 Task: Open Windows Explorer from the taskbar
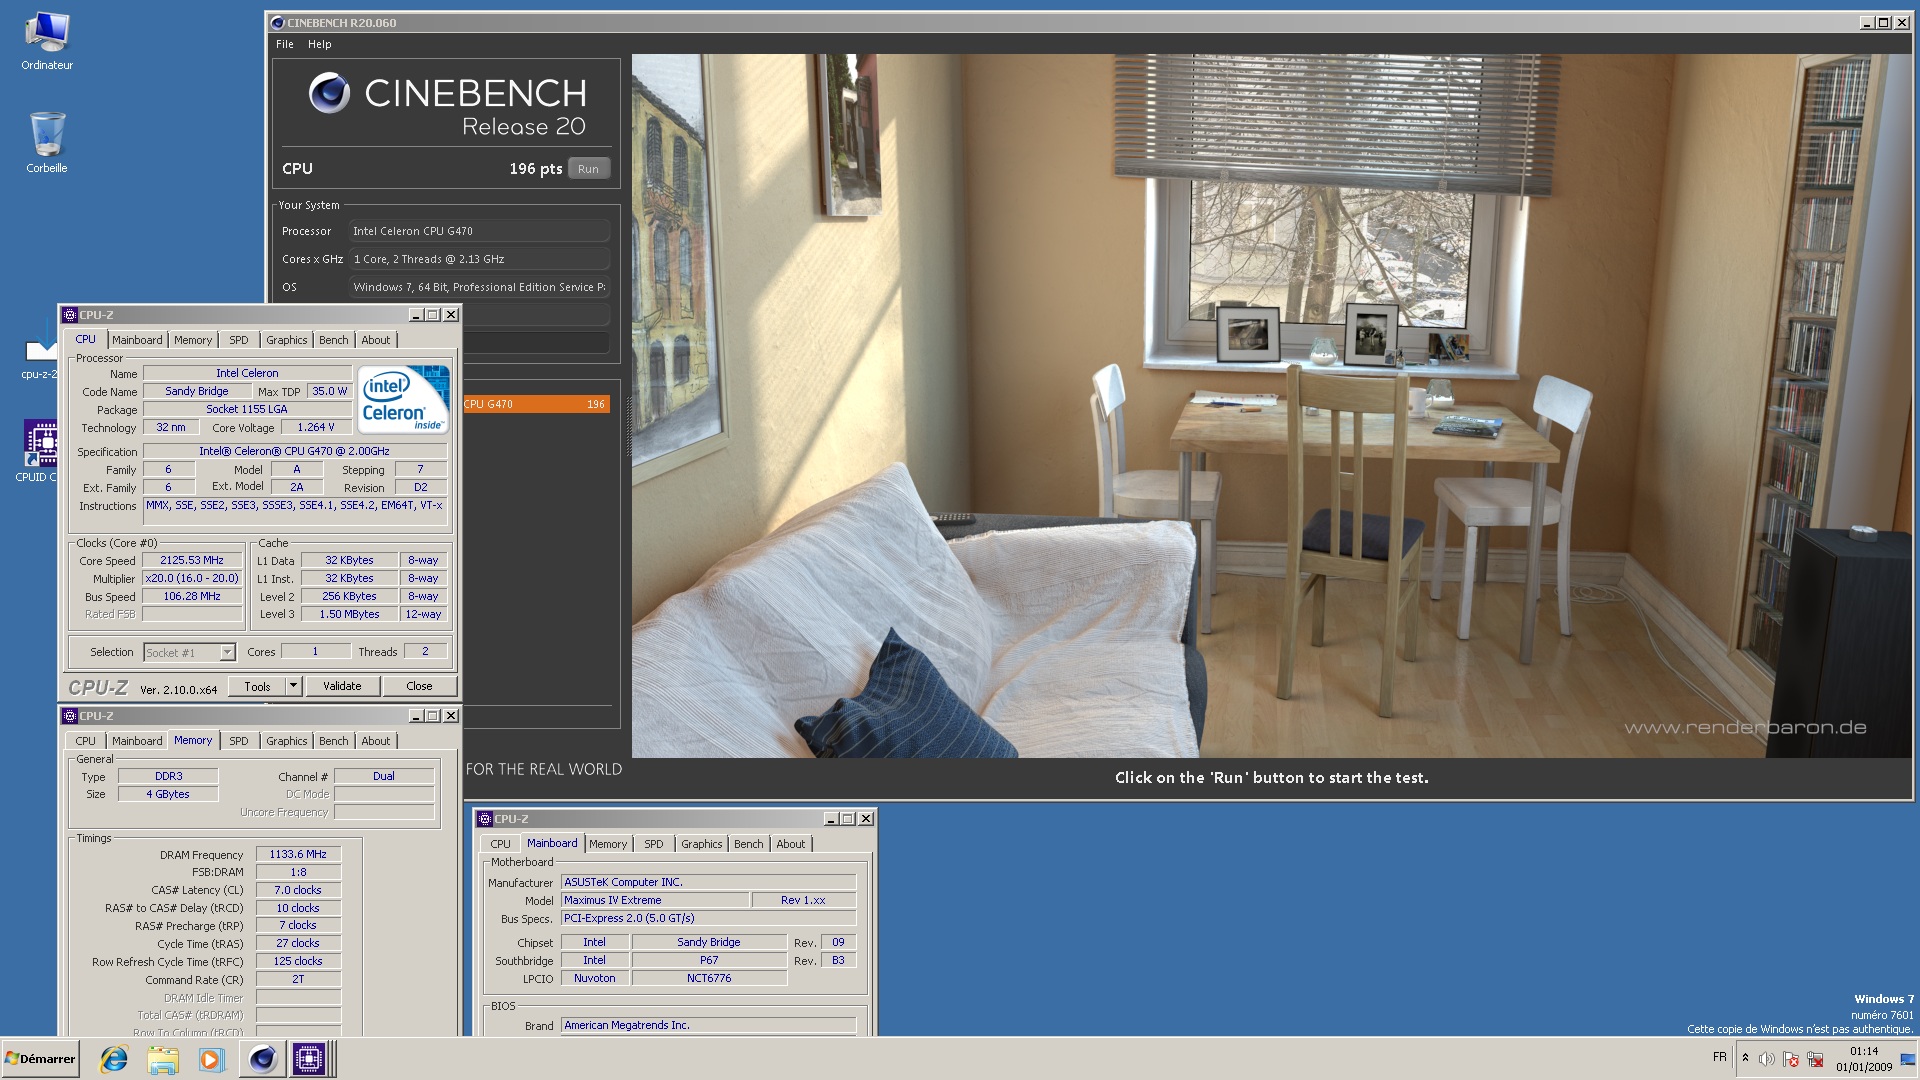pyautogui.click(x=163, y=1059)
